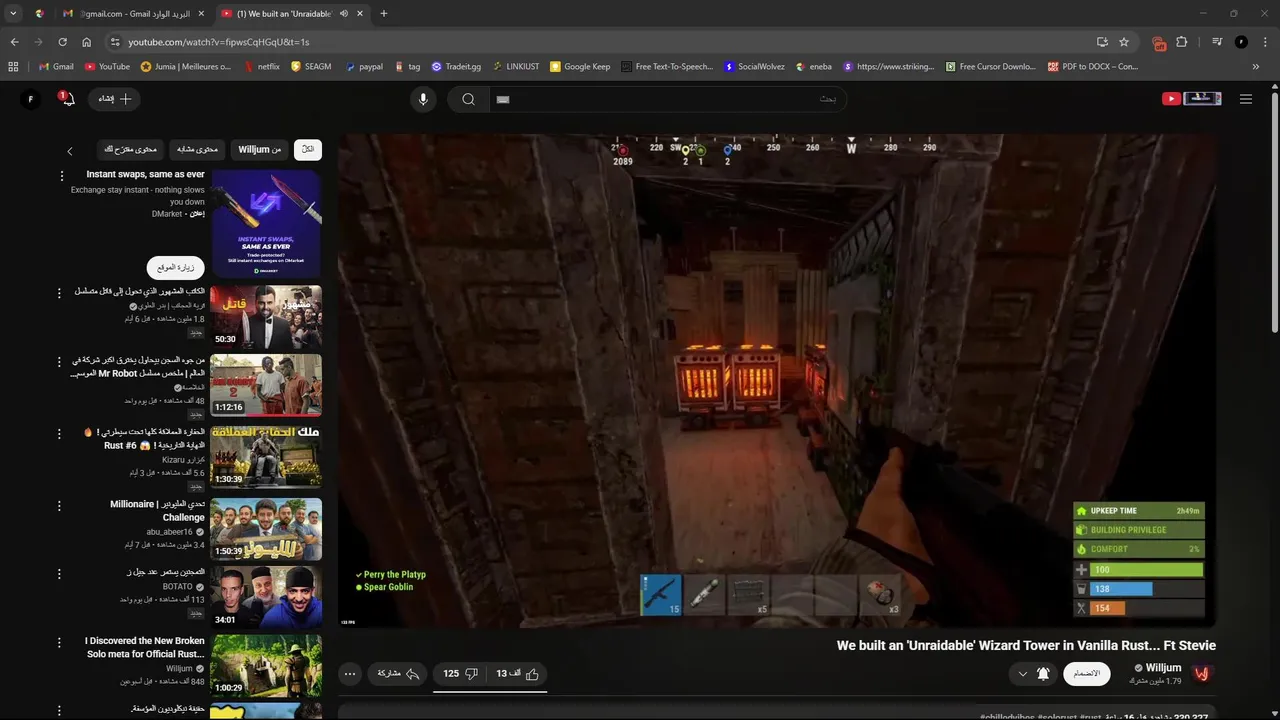
Task: Open the YouTube hamburger guide menu
Action: coord(1246,99)
